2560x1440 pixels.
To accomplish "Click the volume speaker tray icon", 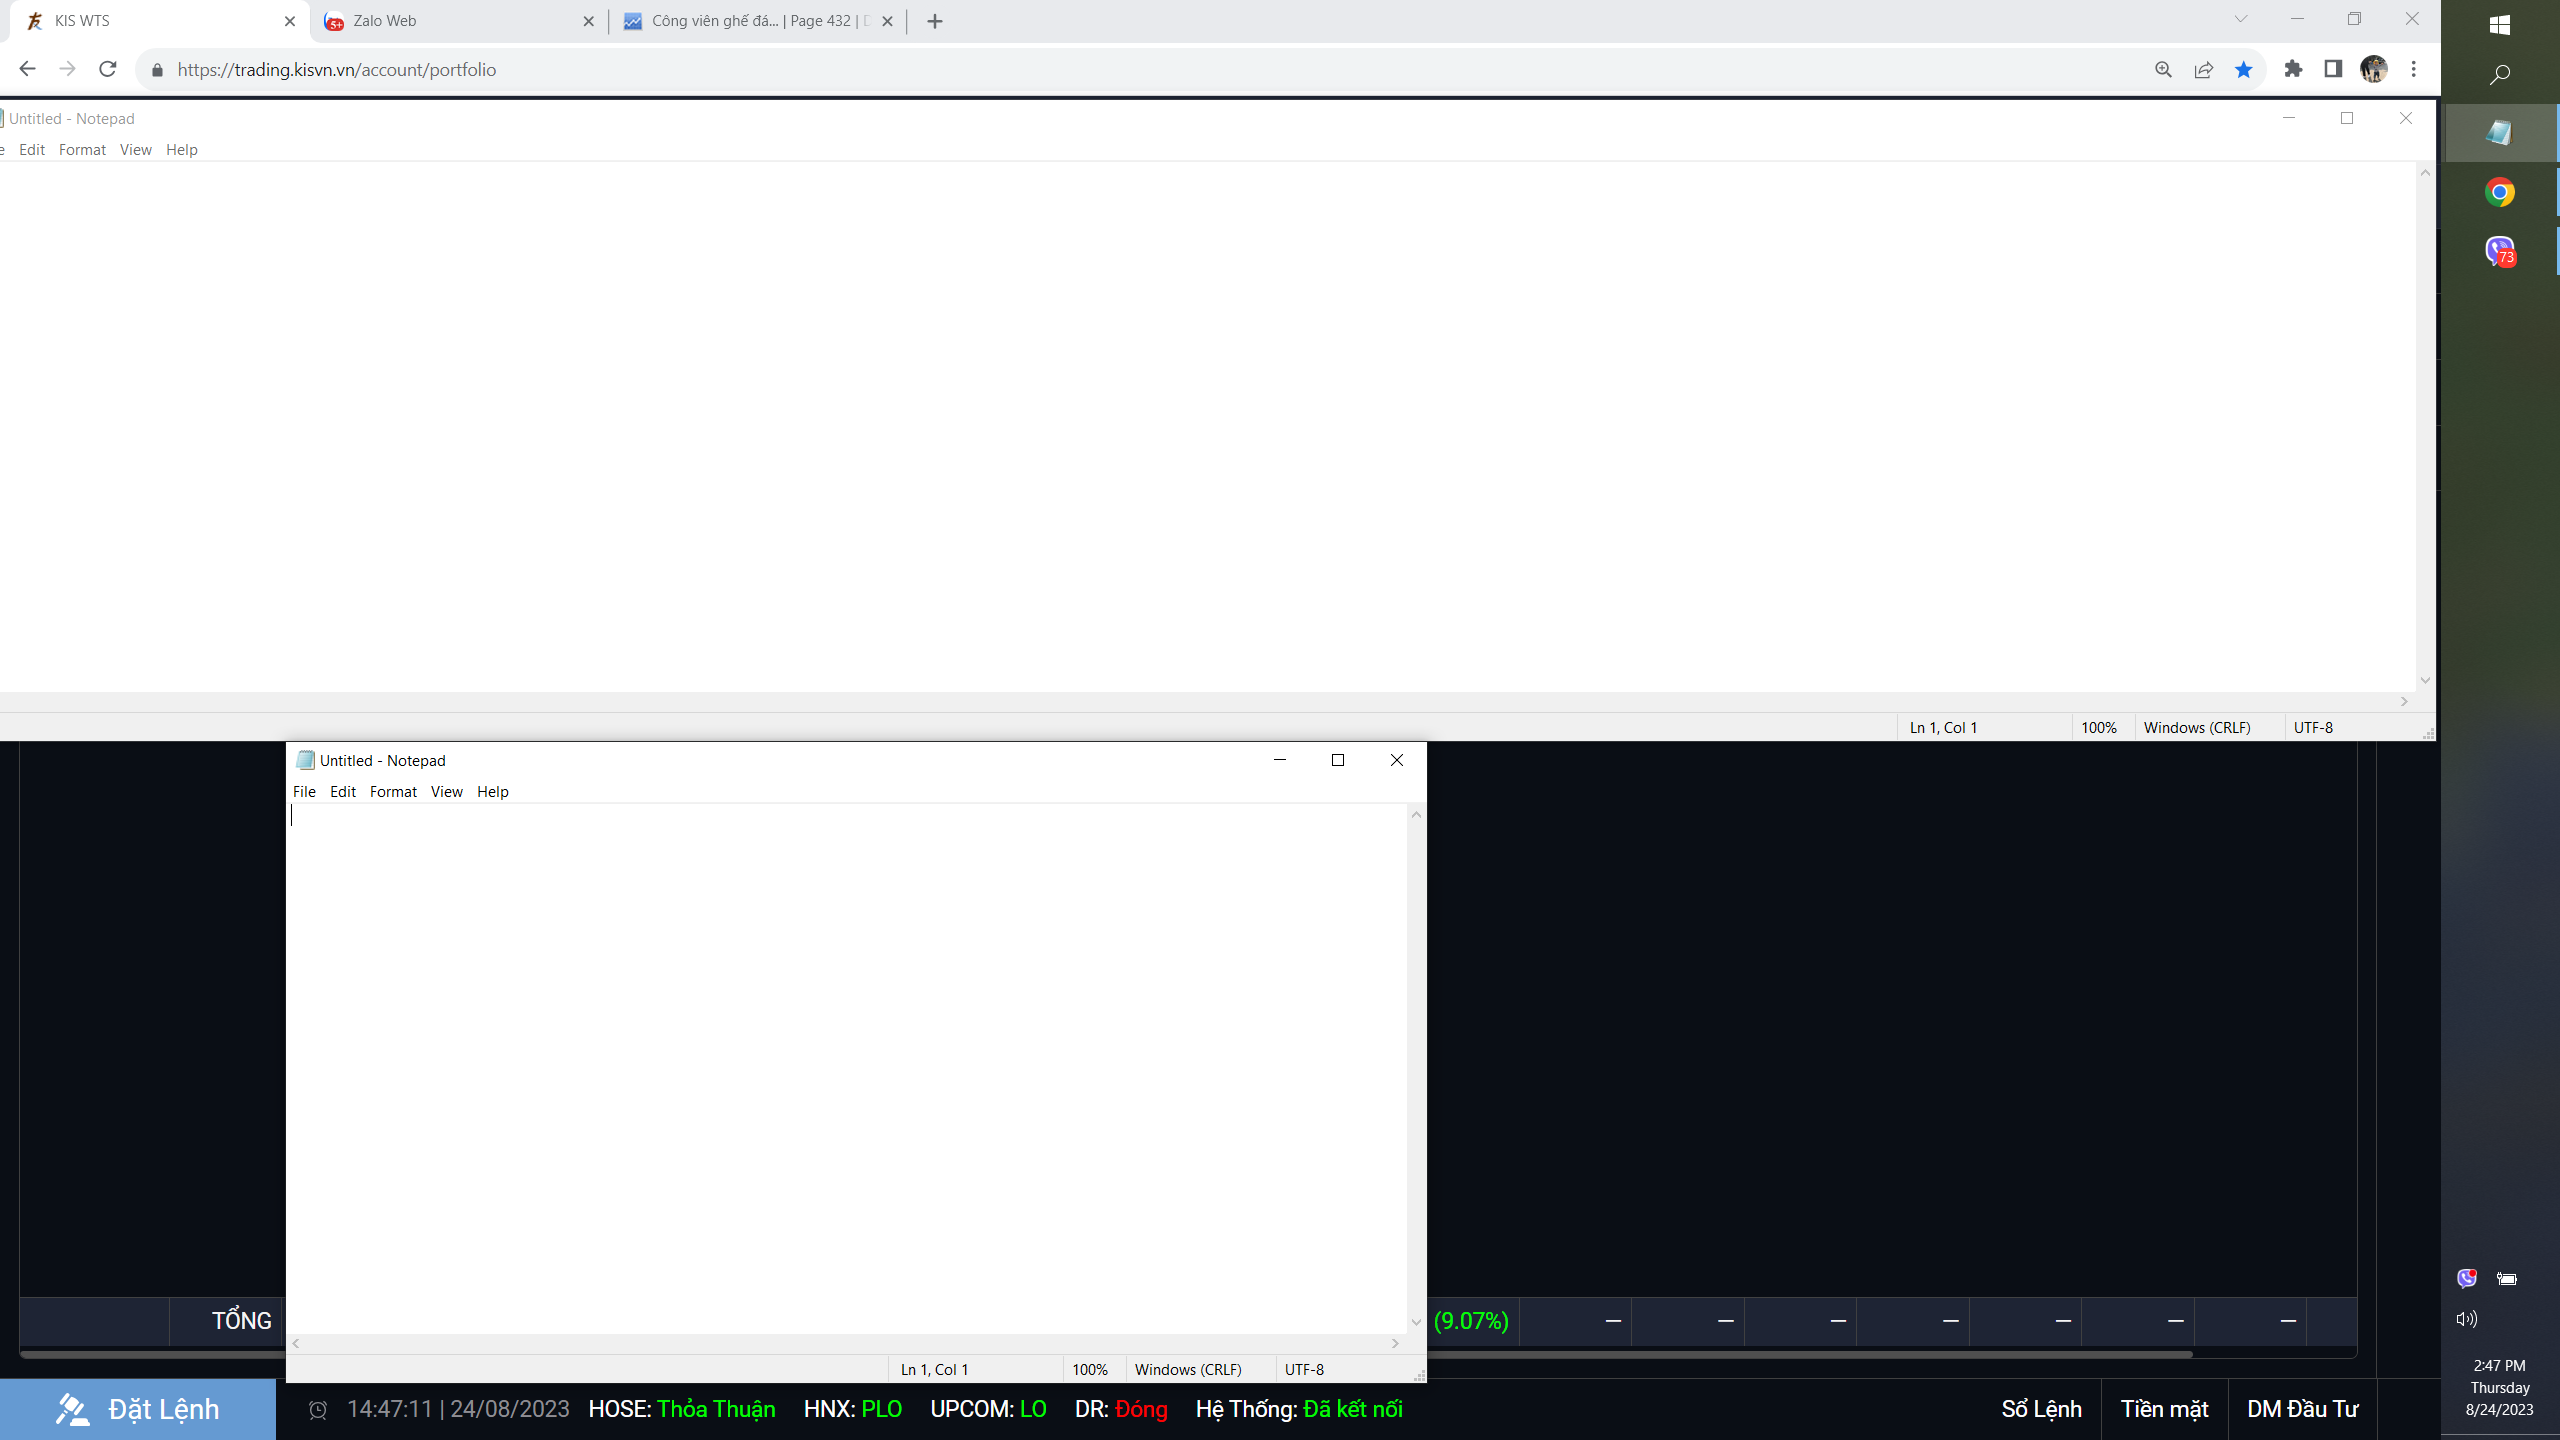I will click(x=2467, y=1319).
